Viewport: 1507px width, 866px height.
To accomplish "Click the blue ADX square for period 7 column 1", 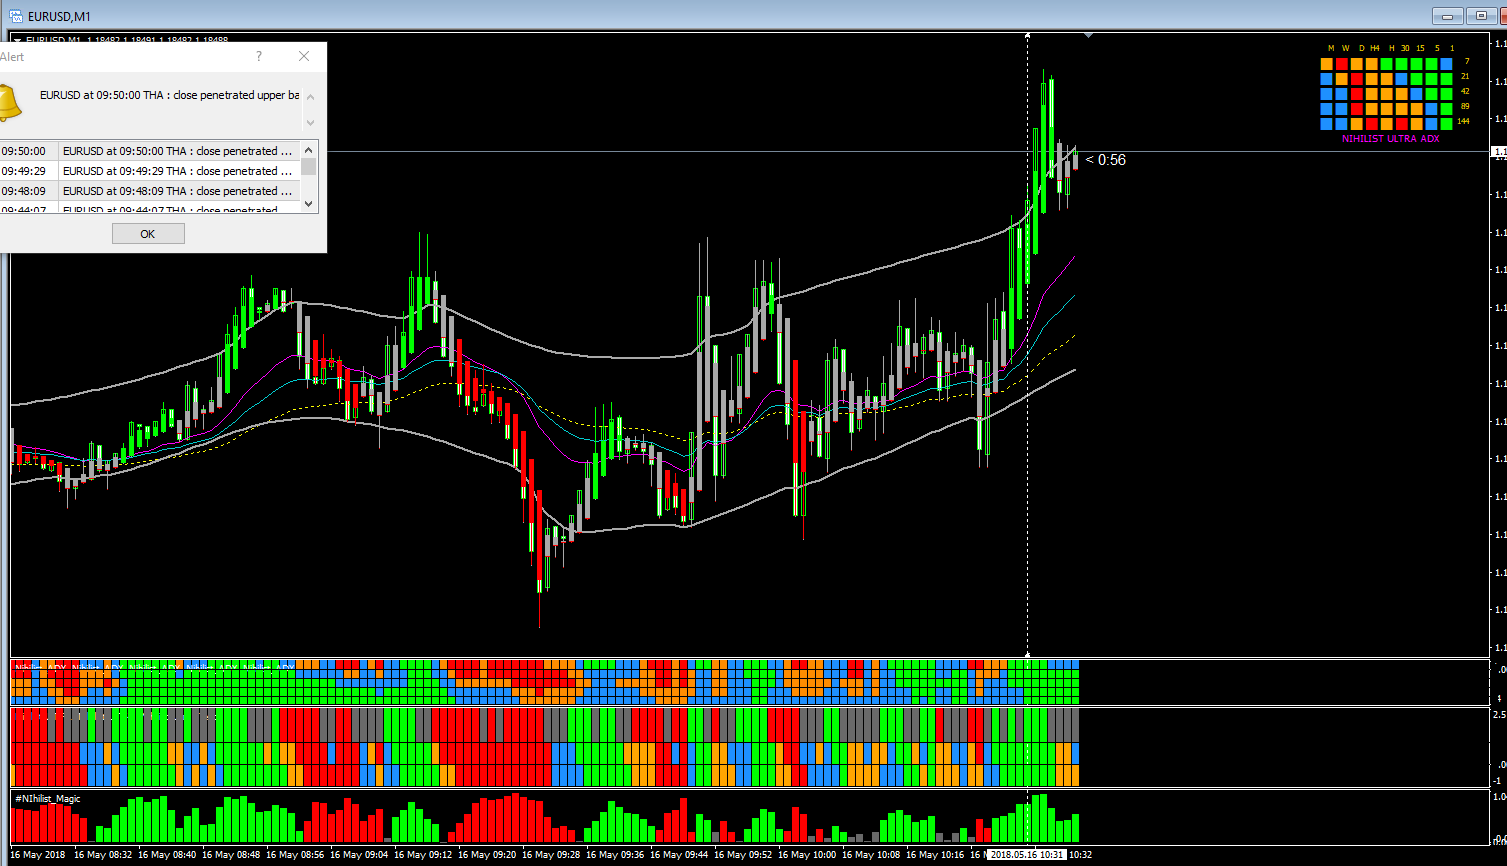I will [1446, 64].
